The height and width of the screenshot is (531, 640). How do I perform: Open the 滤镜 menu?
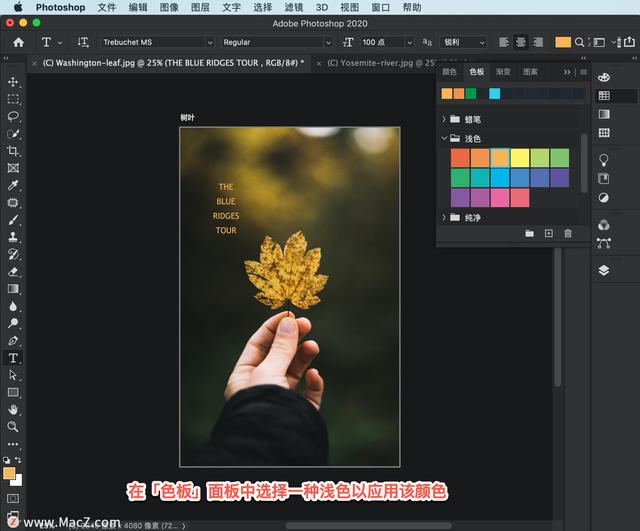point(293,7)
